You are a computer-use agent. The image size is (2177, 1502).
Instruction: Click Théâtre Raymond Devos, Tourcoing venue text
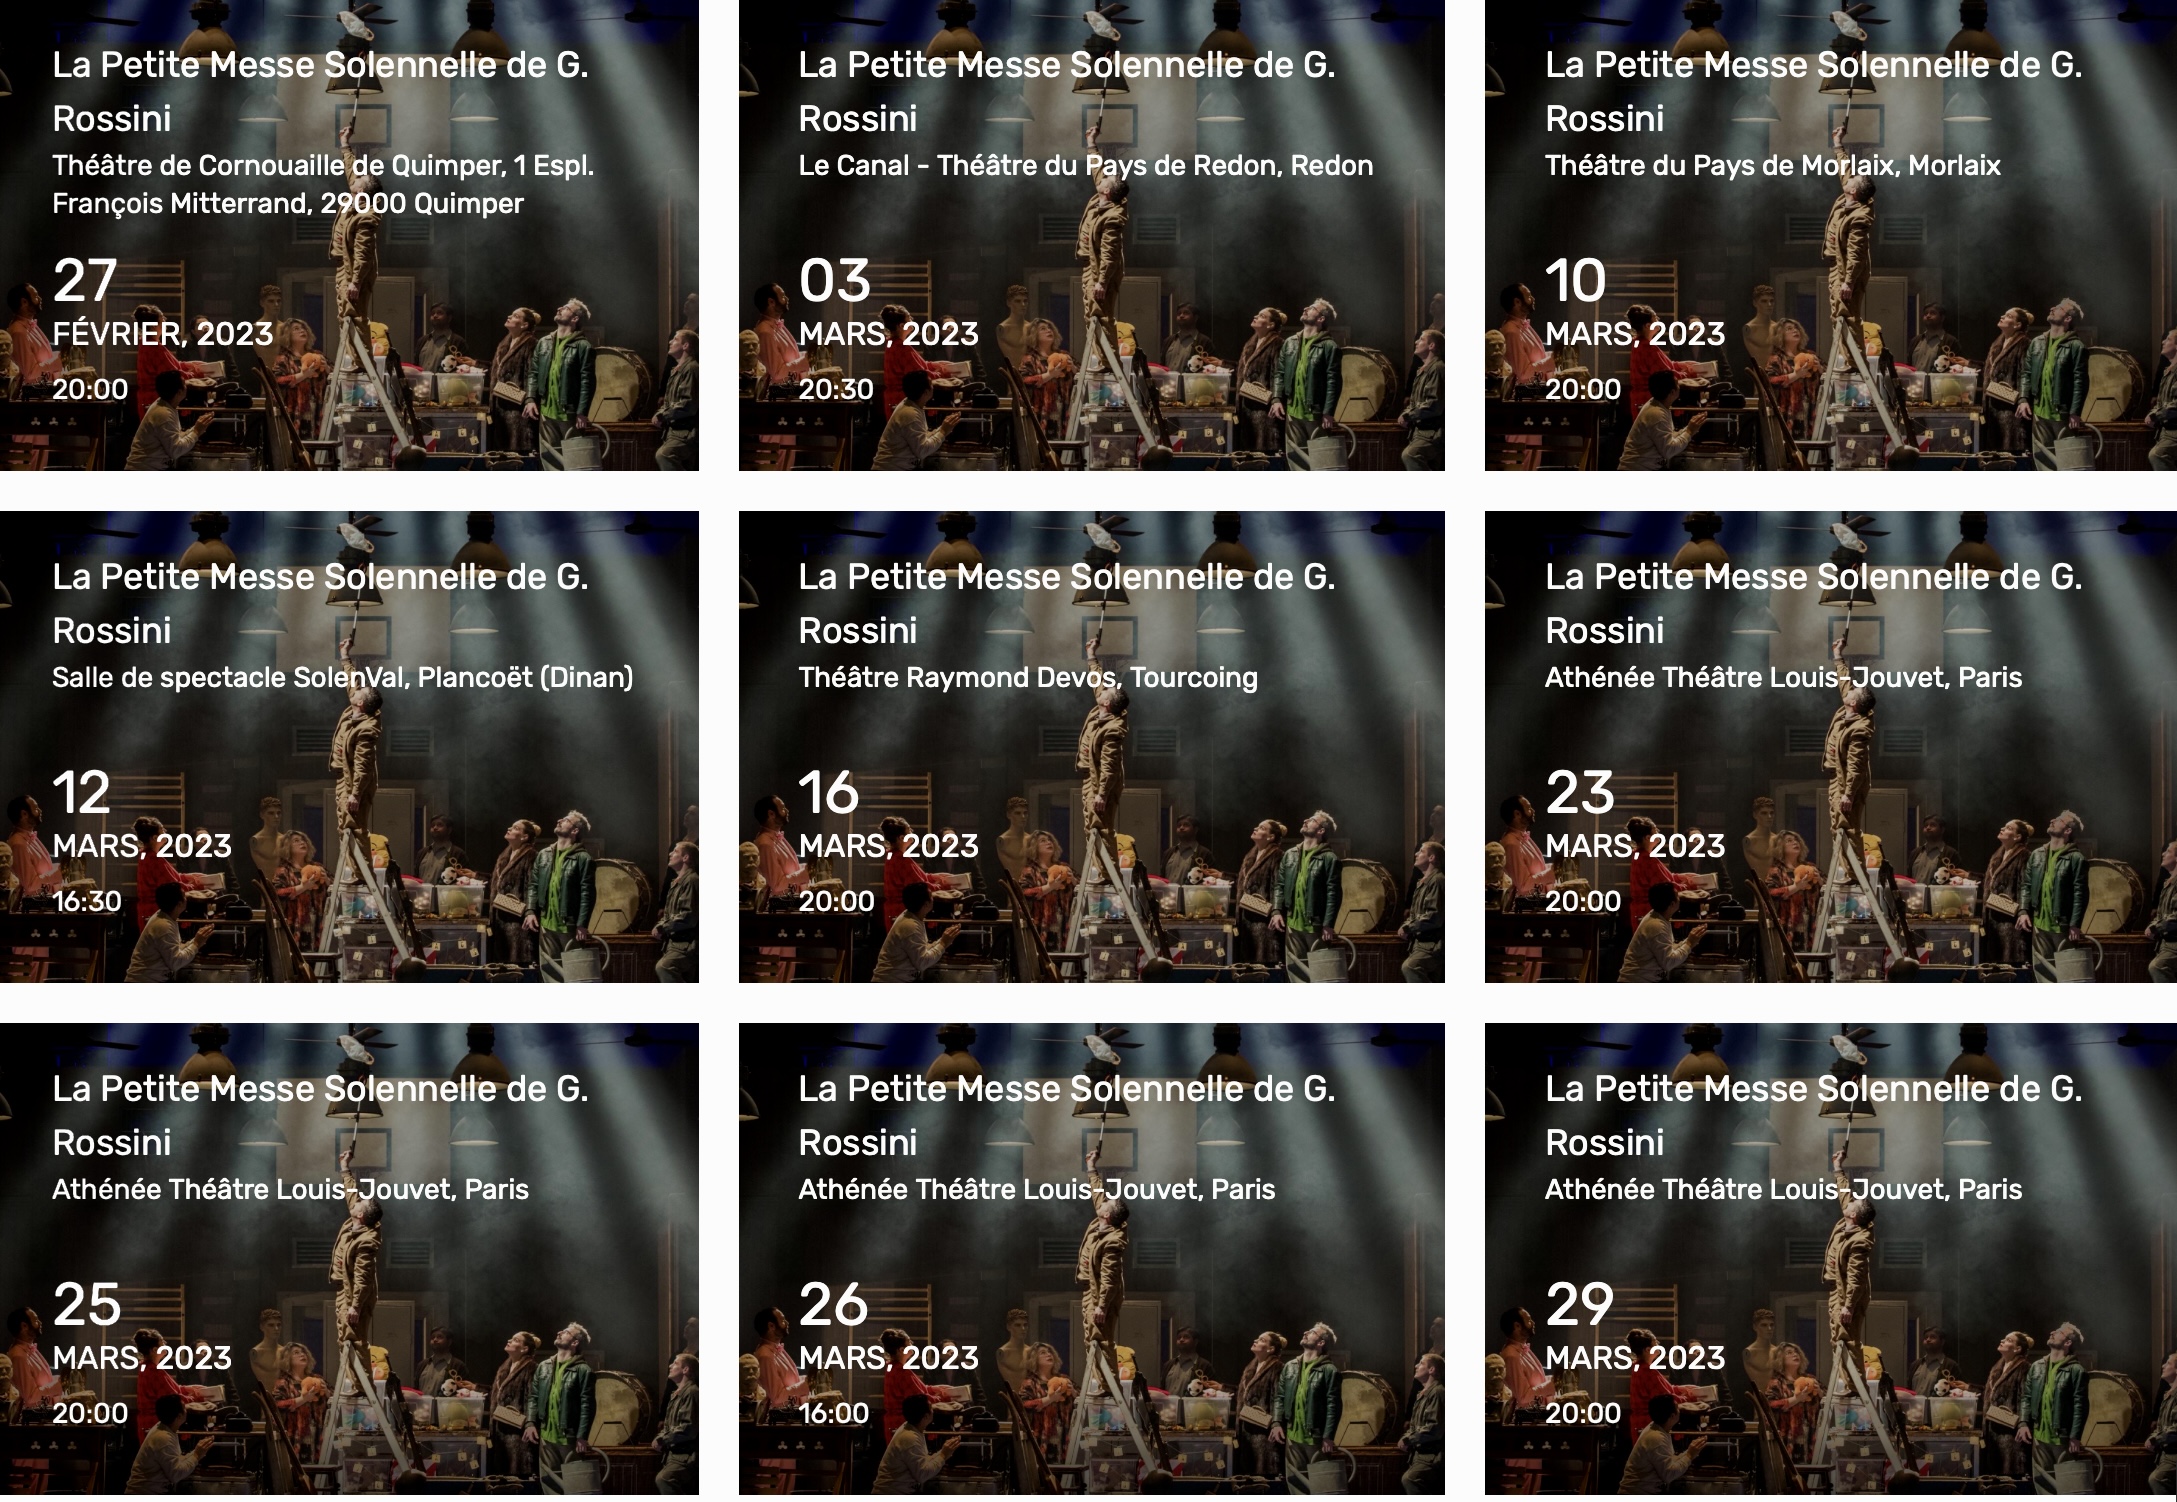[x=1028, y=678]
